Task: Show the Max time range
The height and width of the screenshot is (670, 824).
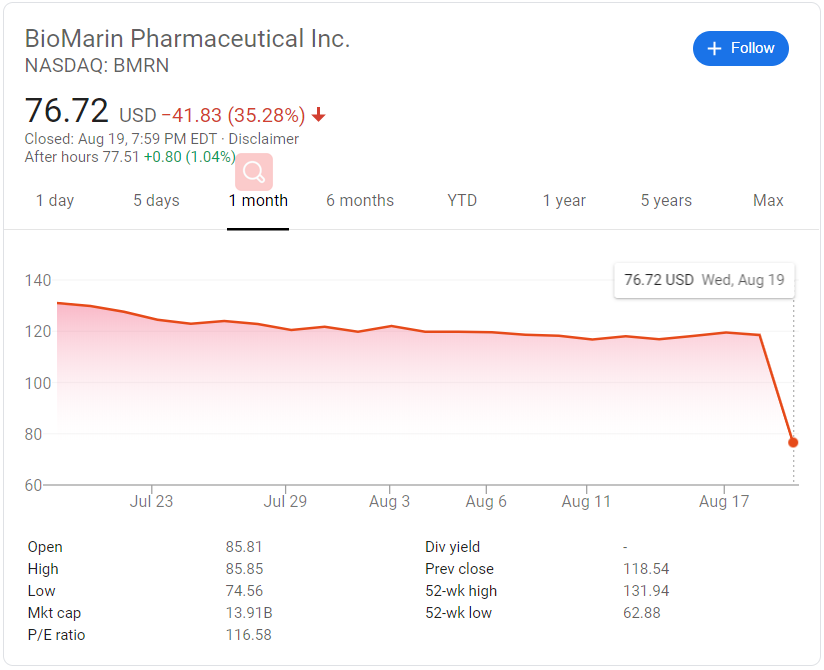Action: click(768, 201)
